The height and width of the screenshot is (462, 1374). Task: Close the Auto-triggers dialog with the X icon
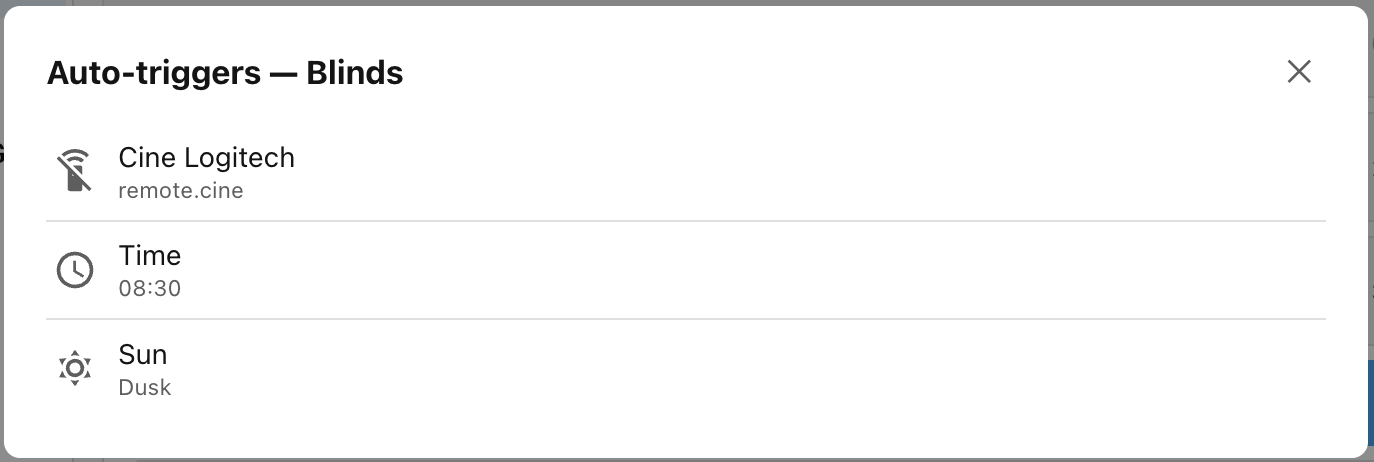coord(1298,71)
